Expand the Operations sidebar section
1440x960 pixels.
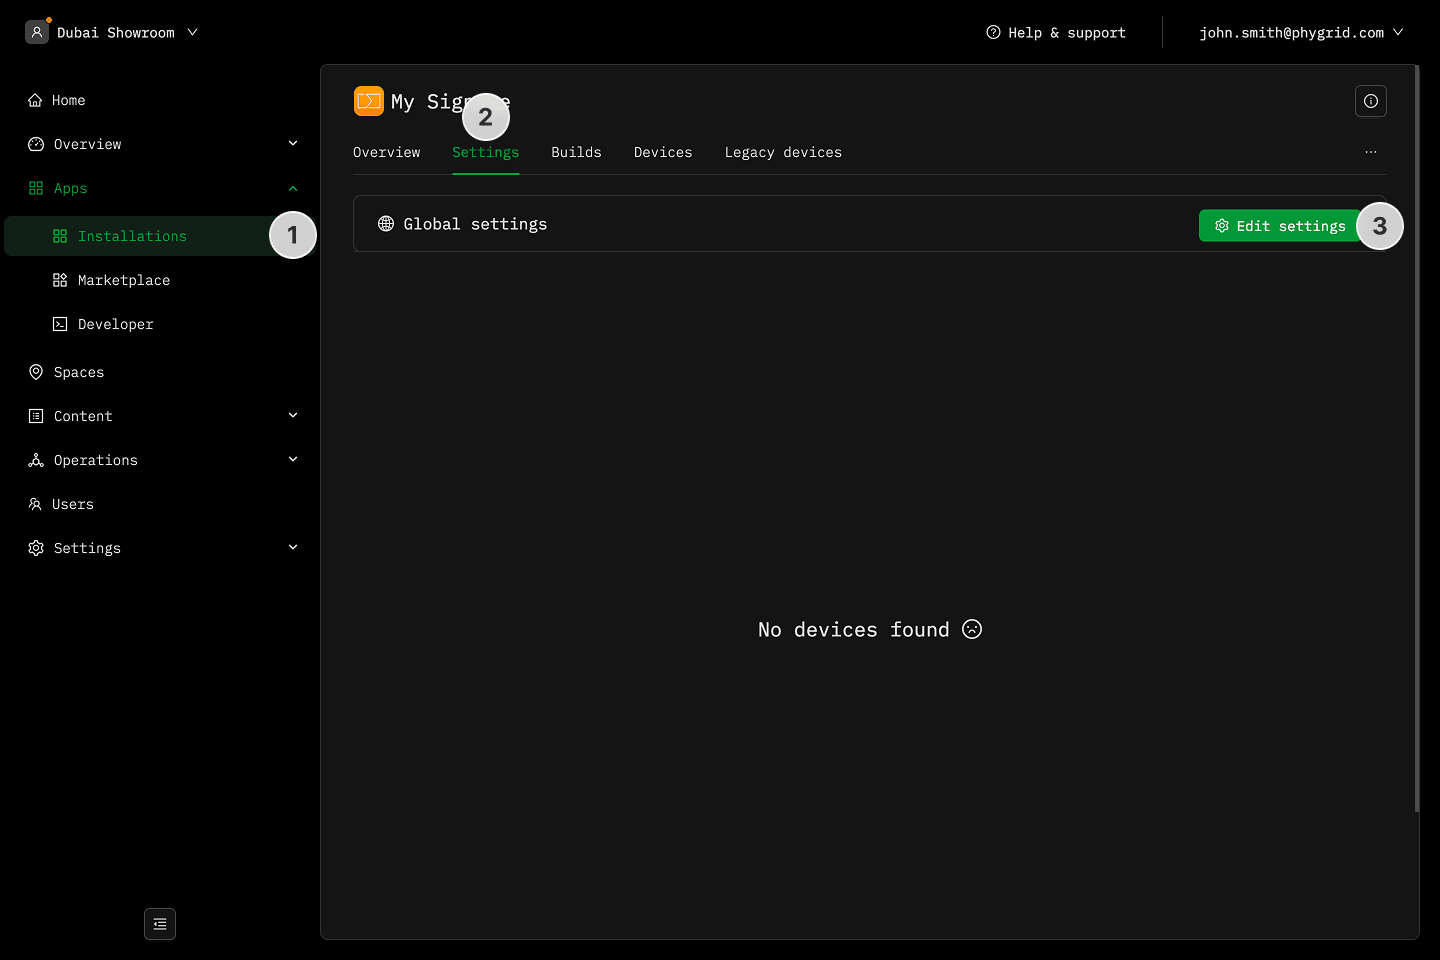pyautogui.click(x=293, y=460)
